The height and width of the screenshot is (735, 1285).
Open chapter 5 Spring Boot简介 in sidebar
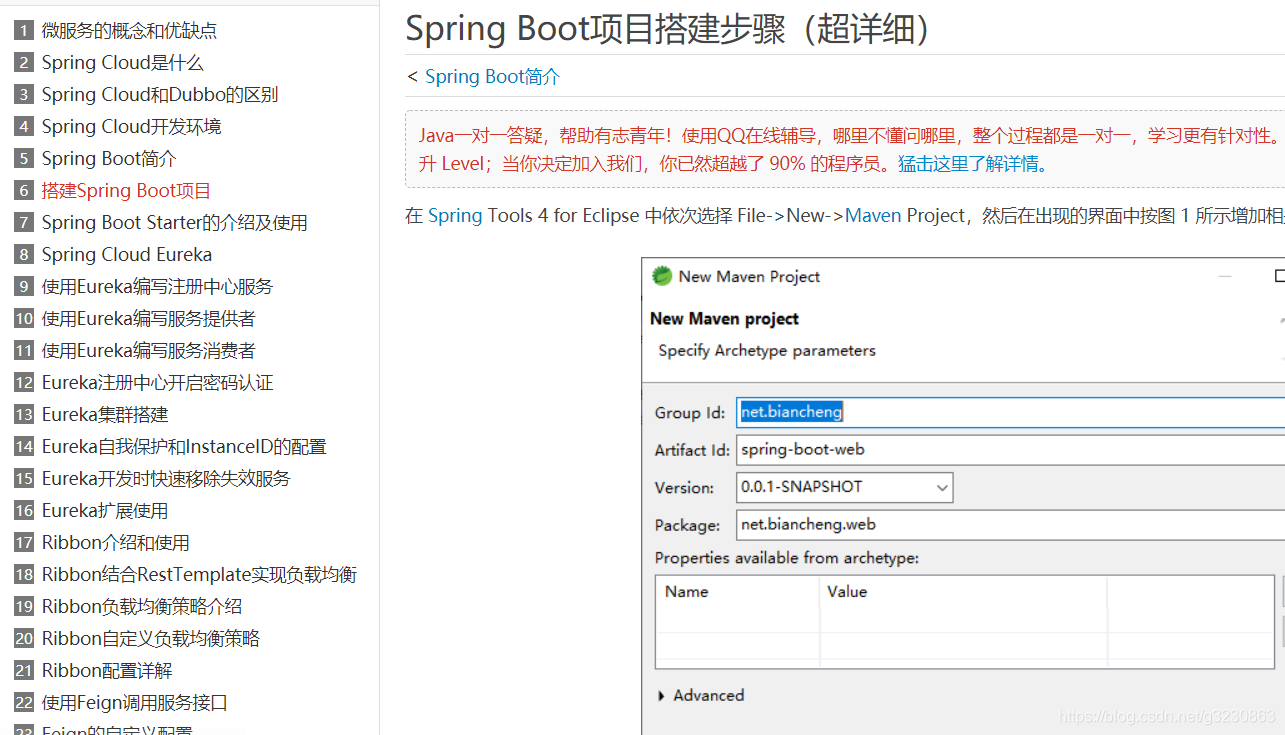(109, 159)
